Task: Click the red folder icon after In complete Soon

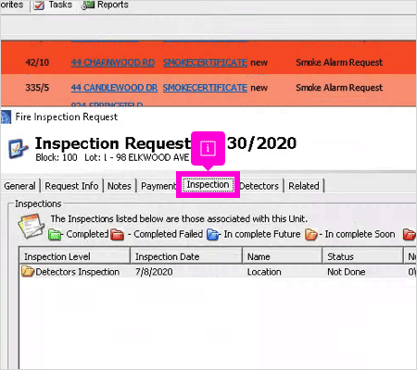Action: coord(409,235)
